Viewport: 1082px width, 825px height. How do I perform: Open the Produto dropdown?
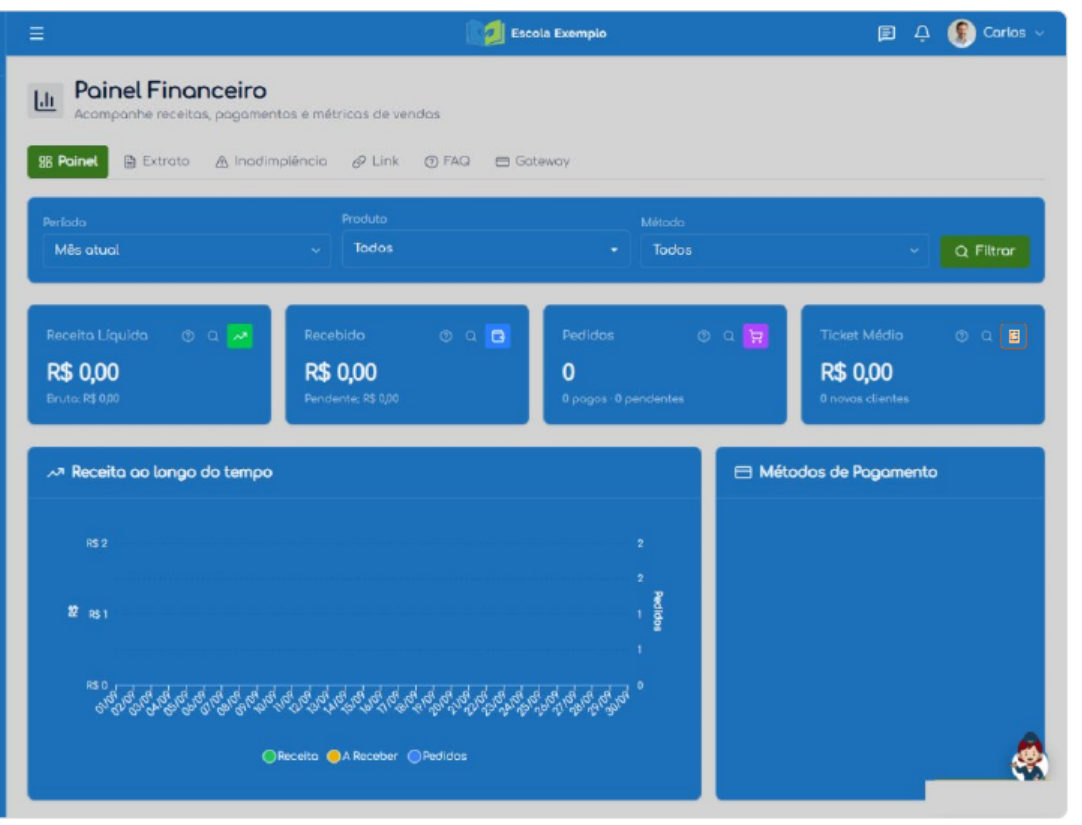(485, 248)
